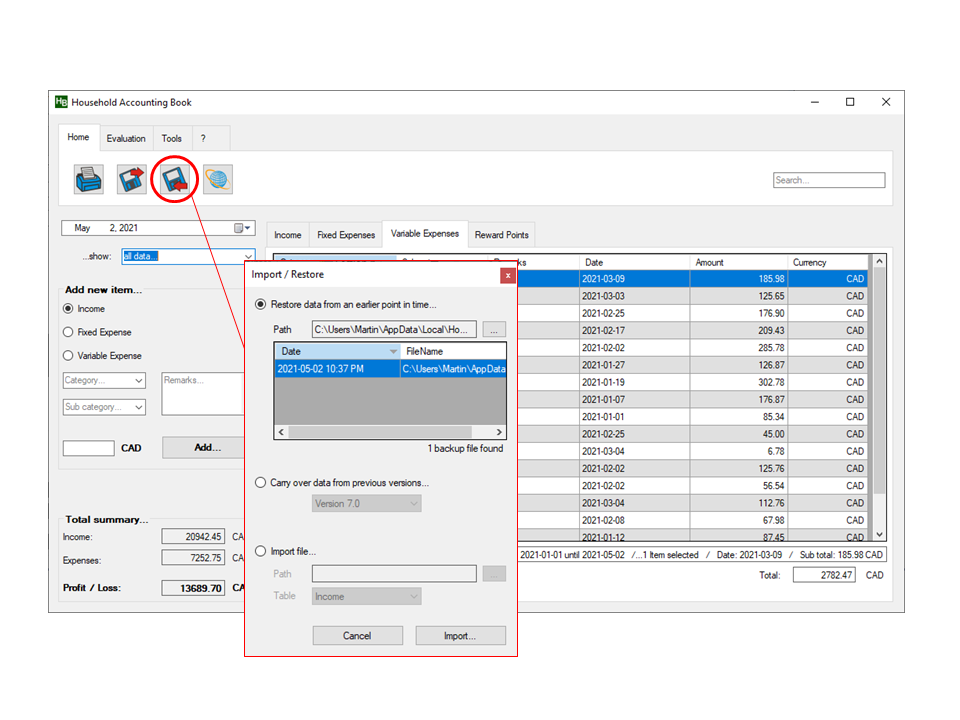Click the Print icon in the toolbar
The width and height of the screenshot is (960, 720).
click(88, 179)
